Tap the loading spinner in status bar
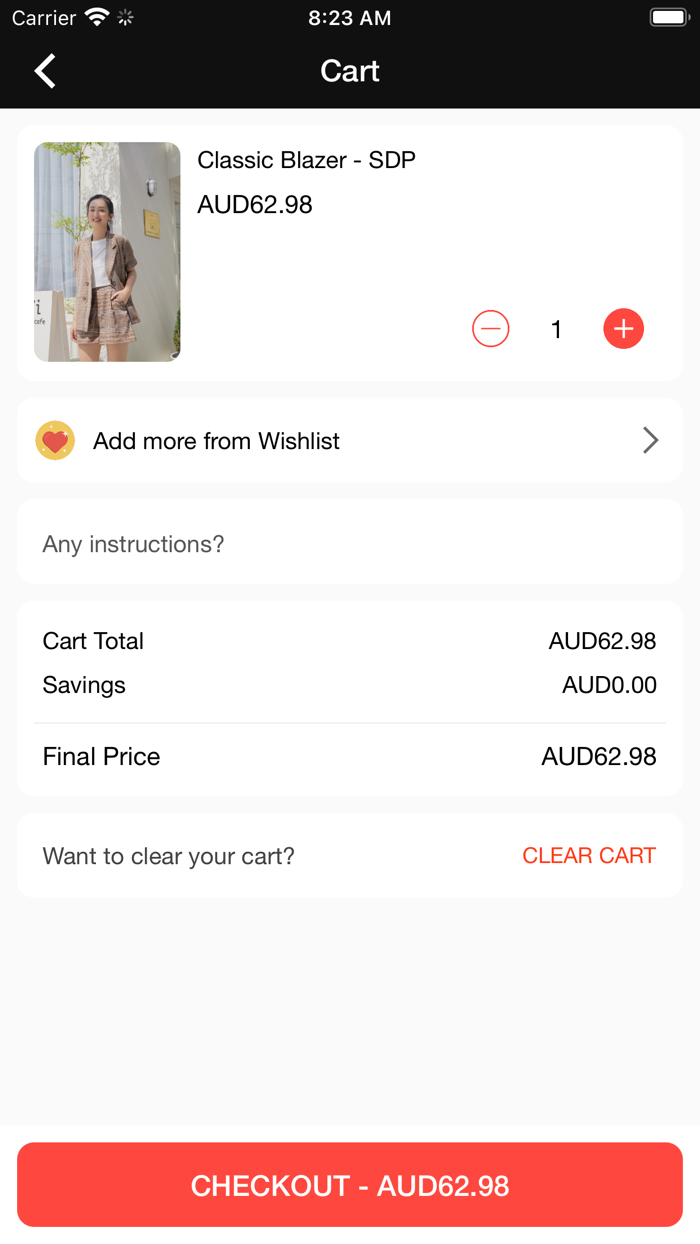This screenshot has width=700, height=1244. coord(125,17)
